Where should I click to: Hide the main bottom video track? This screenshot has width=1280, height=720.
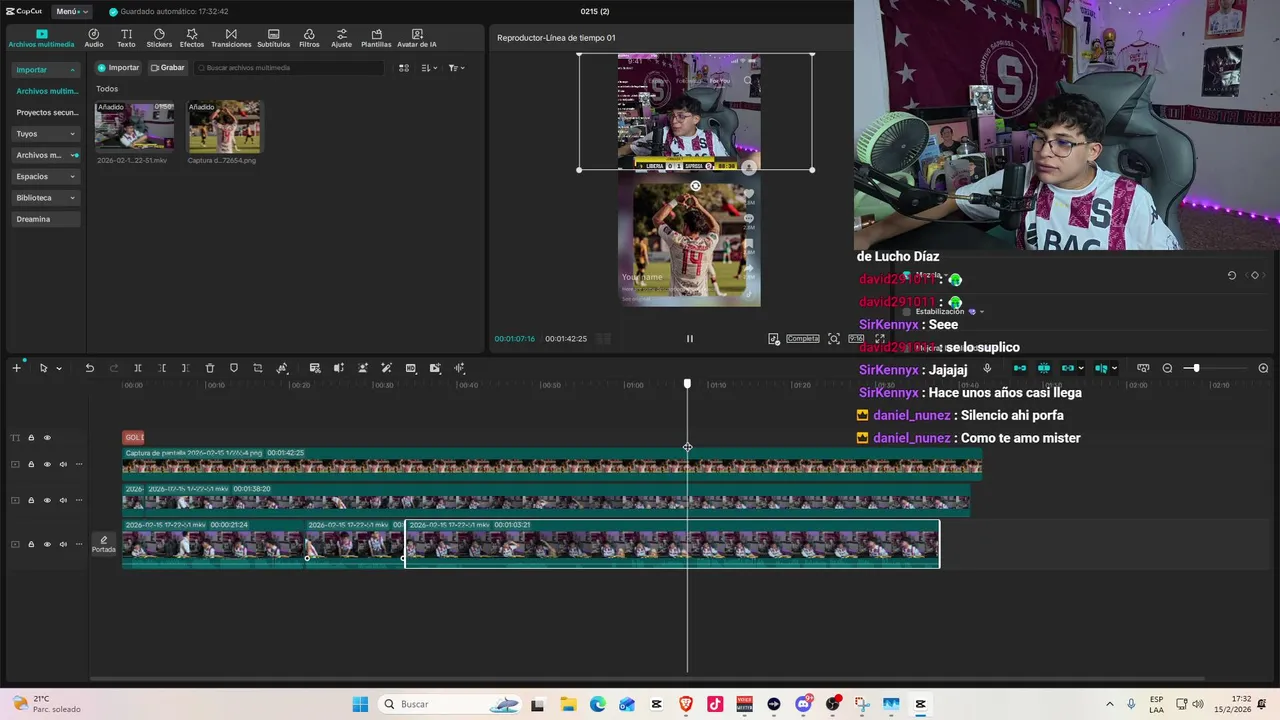(x=47, y=544)
